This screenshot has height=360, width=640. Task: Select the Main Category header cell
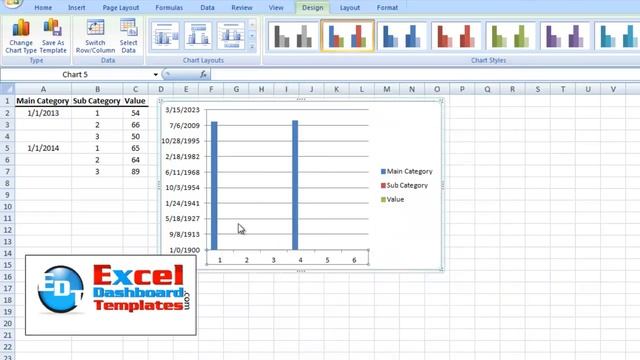pos(43,101)
